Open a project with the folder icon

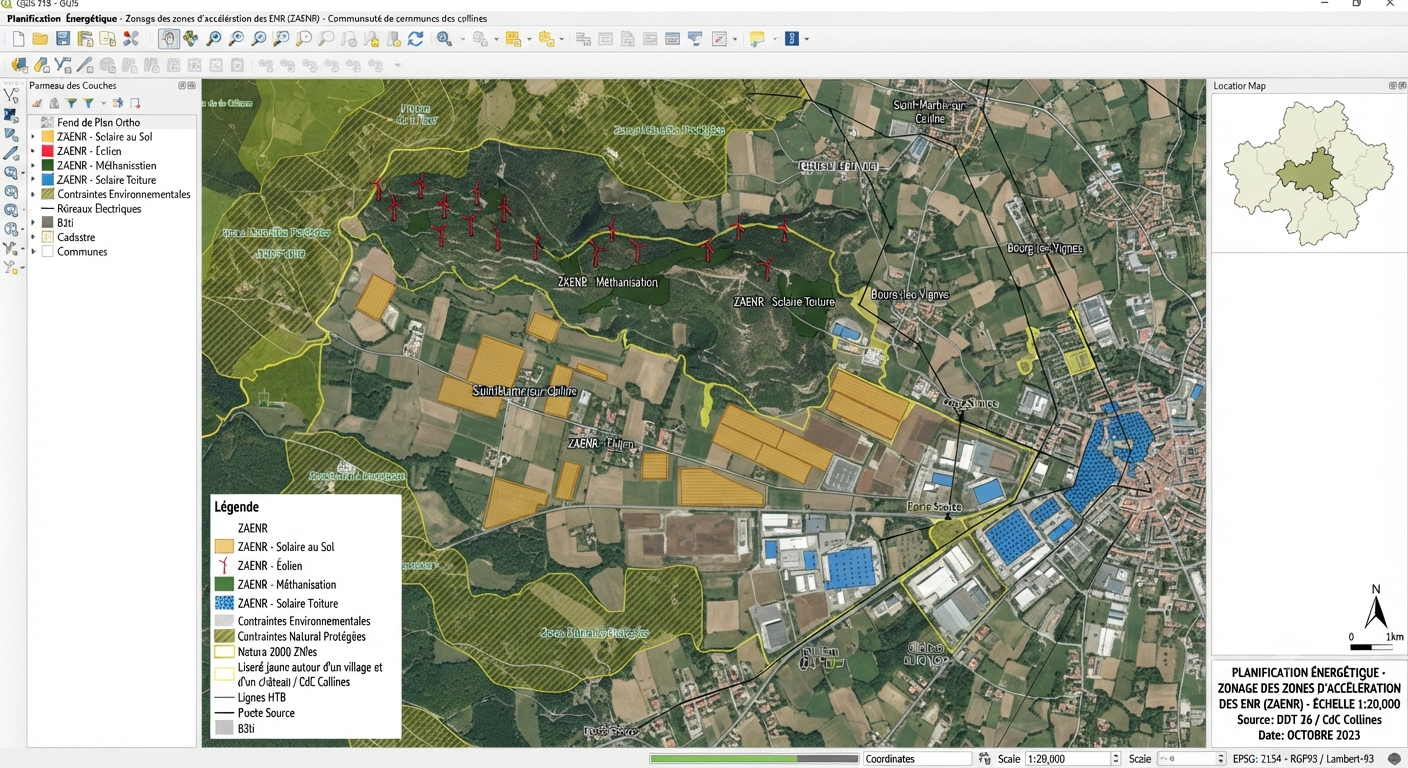pyautogui.click(x=40, y=39)
